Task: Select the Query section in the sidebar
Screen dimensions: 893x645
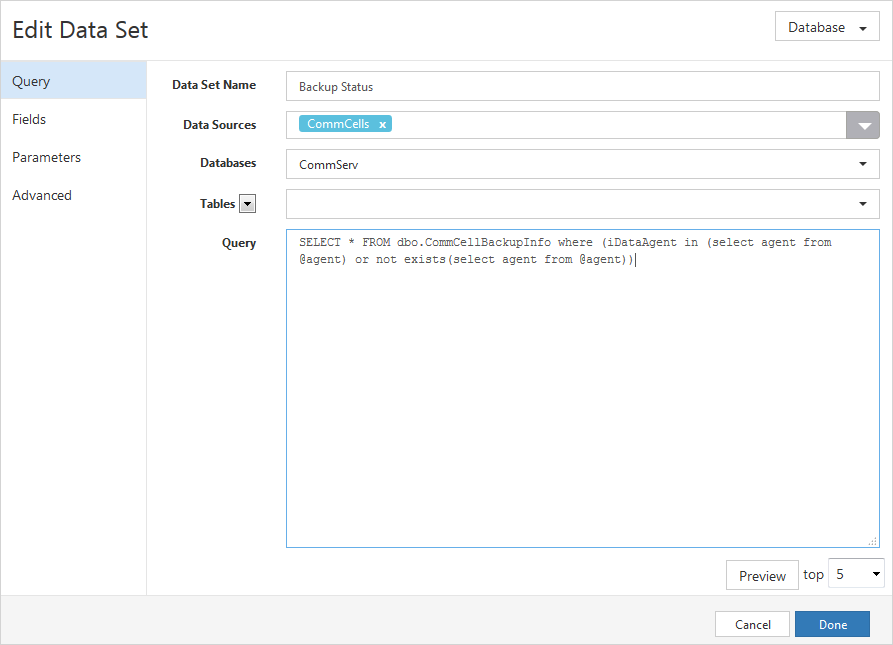Action: pyautogui.click(x=31, y=81)
